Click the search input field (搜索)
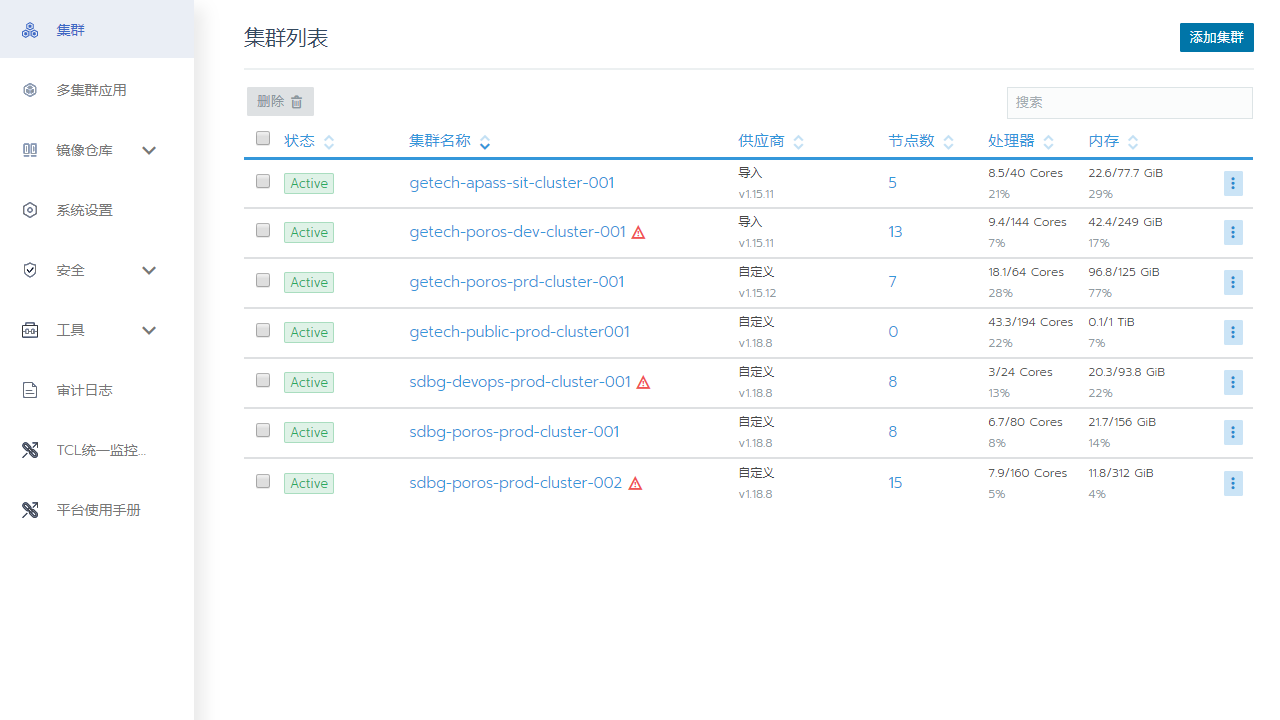Screen dimensions: 1280x720 [1129, 102]
